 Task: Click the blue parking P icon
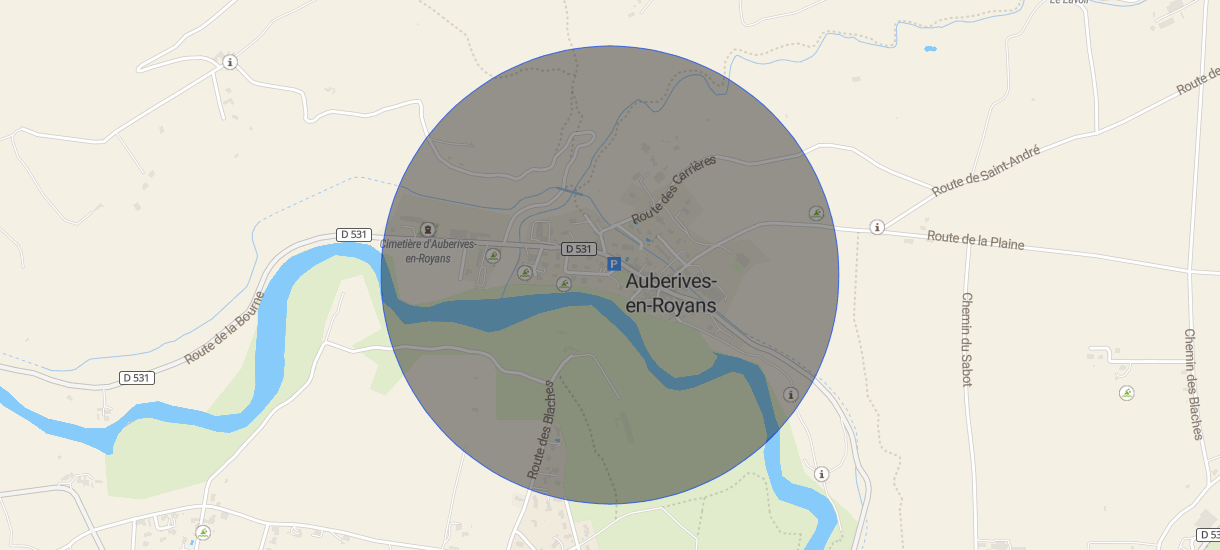(615, 264)
